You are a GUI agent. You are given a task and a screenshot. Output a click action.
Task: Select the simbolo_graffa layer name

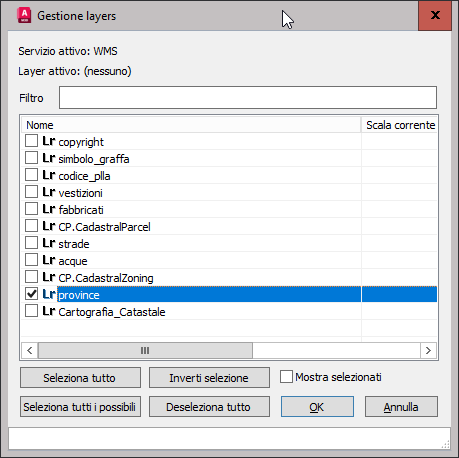pos(94,159)
